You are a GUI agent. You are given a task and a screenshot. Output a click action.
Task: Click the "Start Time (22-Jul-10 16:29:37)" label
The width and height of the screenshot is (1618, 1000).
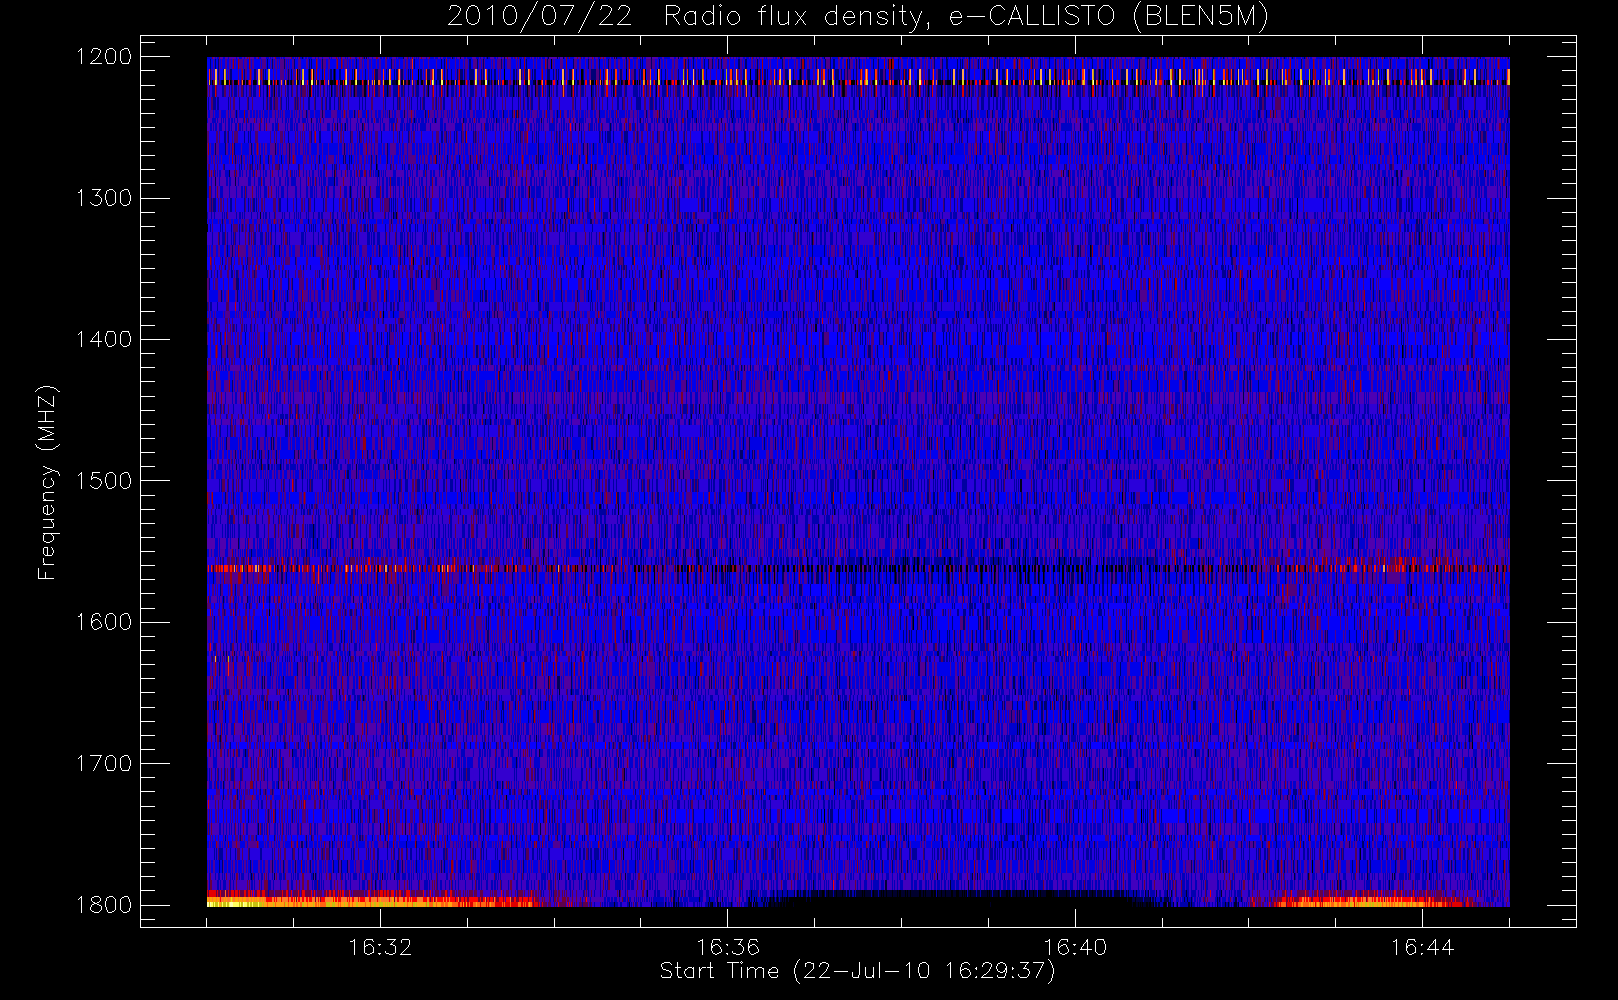[x=858, y=971]
